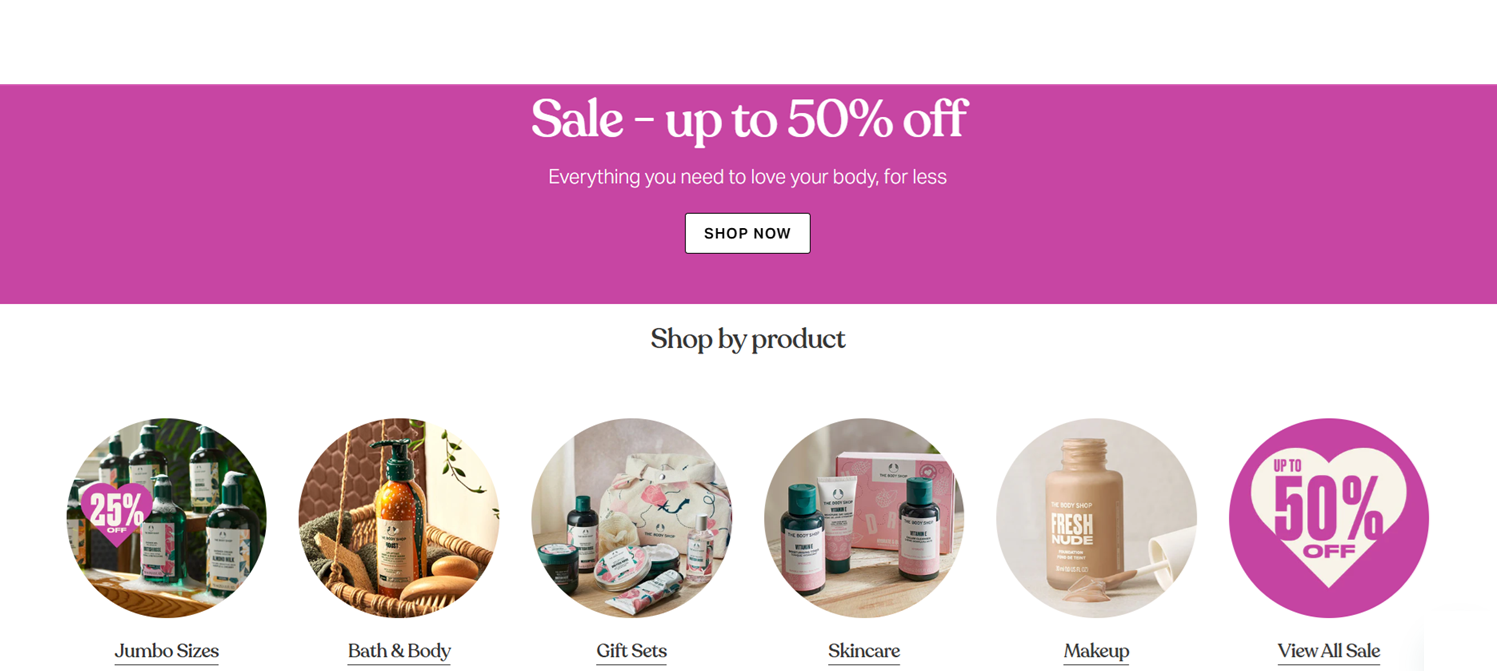Open the Jumbo Sizes green bottles photo

[x=166, y=518]
